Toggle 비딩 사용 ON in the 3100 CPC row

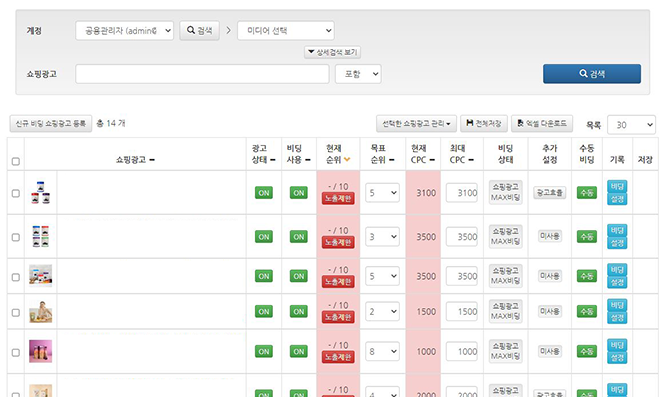coord(299,193)
